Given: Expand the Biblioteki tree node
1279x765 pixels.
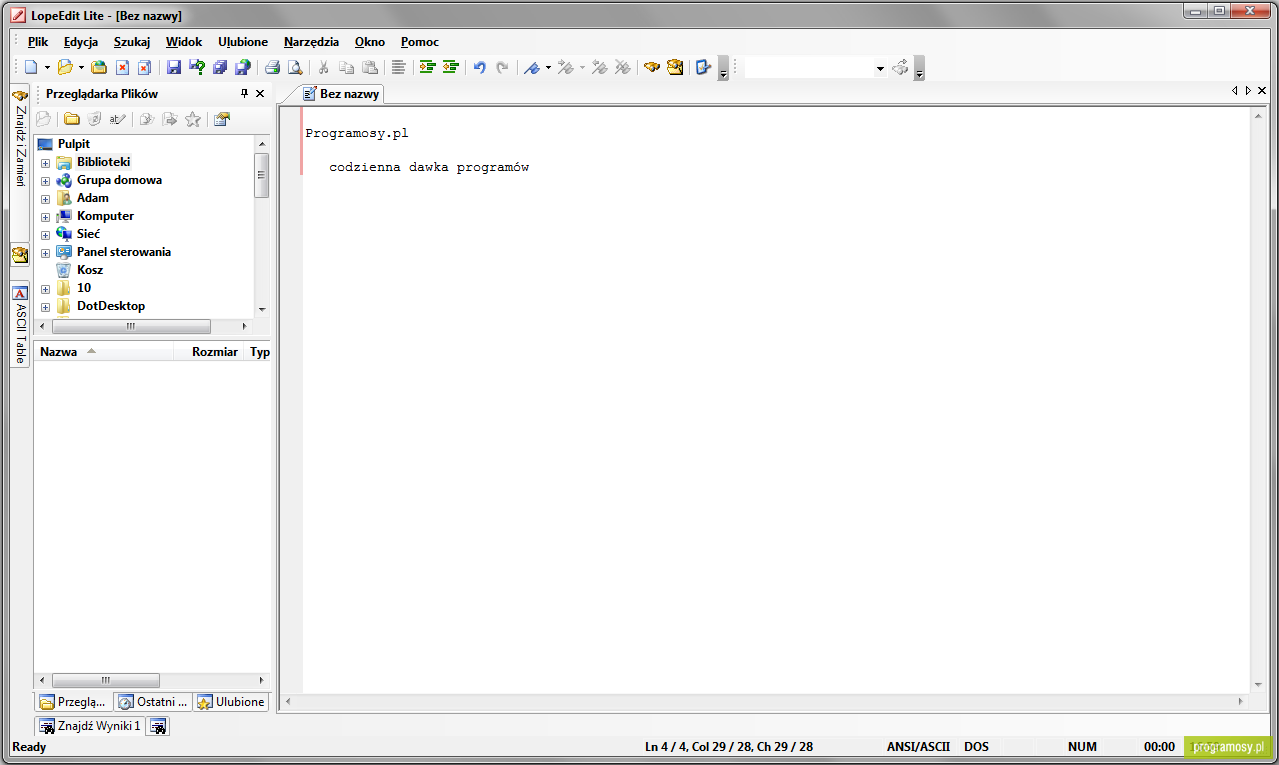Looking at the screenshot, I should click(x=45, y=162).
